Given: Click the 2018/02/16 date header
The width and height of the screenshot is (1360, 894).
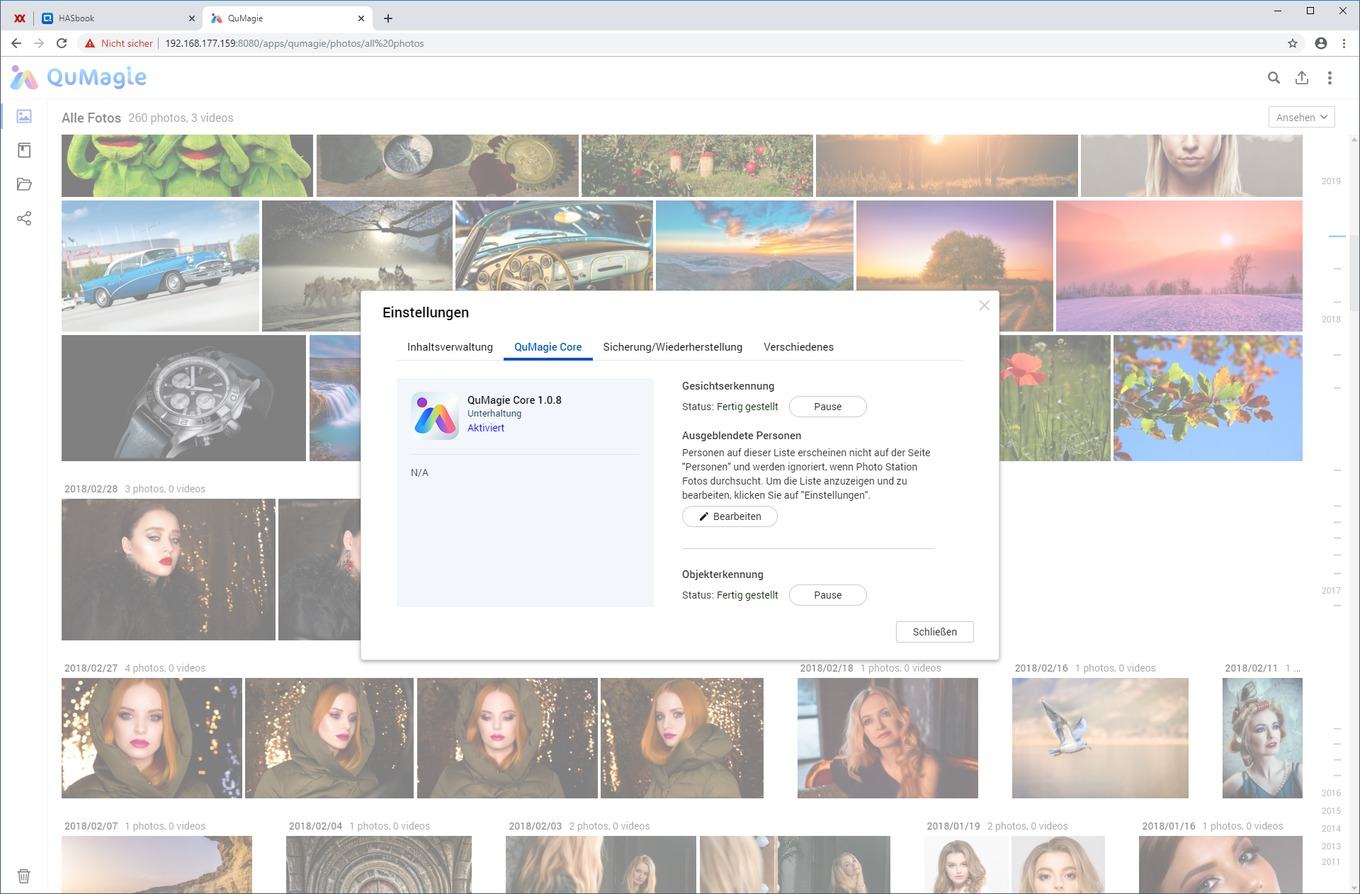Looking at the screenshot, I should [x=1041, y=668].
